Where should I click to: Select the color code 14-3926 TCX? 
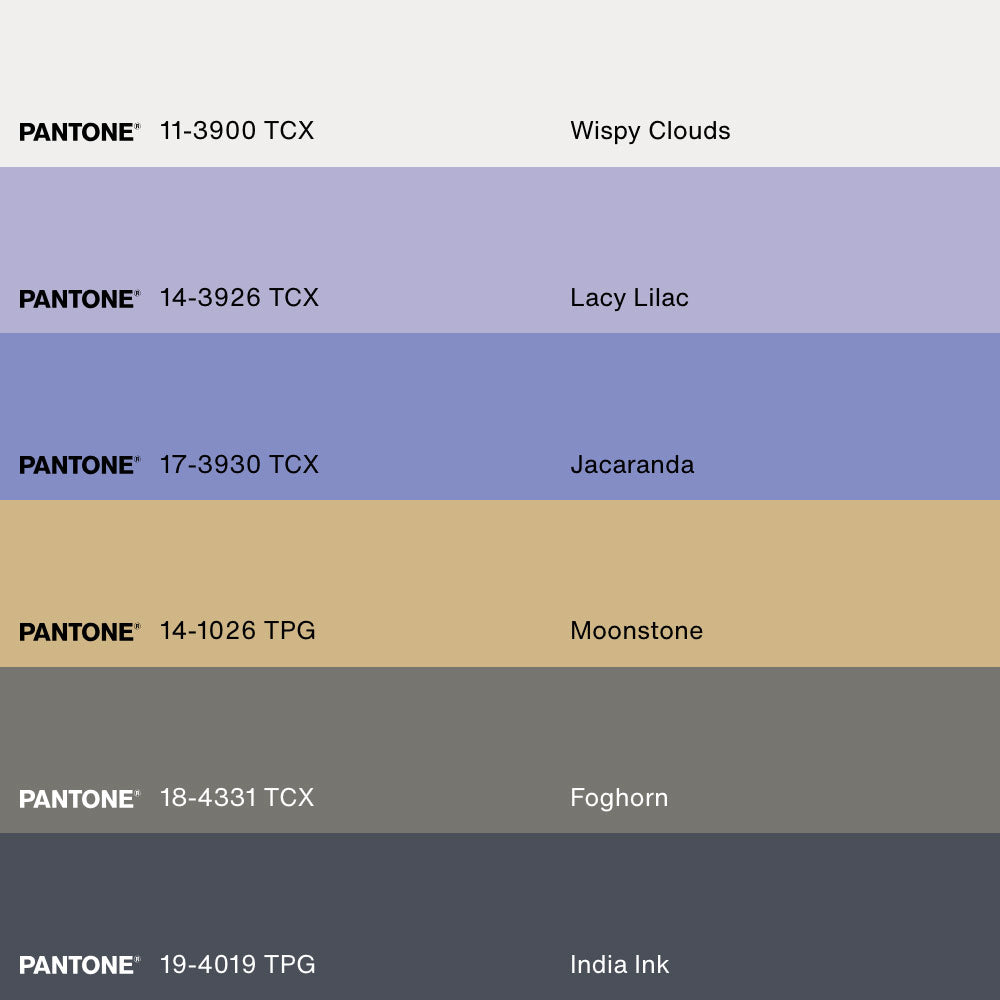click(239, 298)
